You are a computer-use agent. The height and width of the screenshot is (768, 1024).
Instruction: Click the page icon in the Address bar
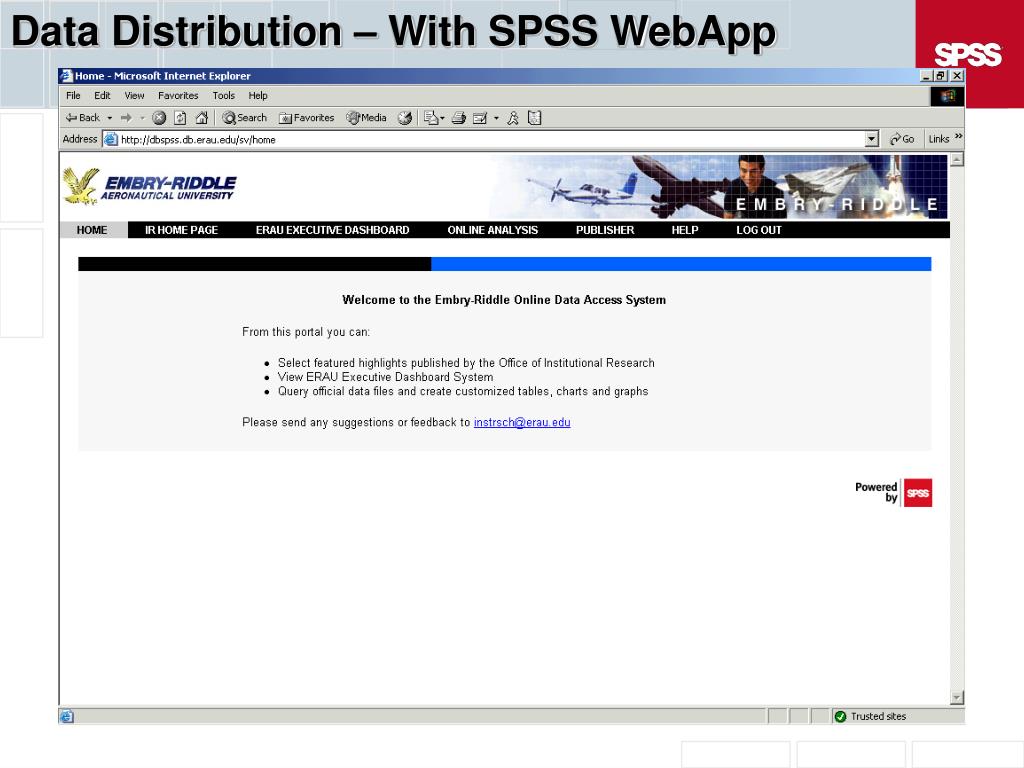(111, 139)
